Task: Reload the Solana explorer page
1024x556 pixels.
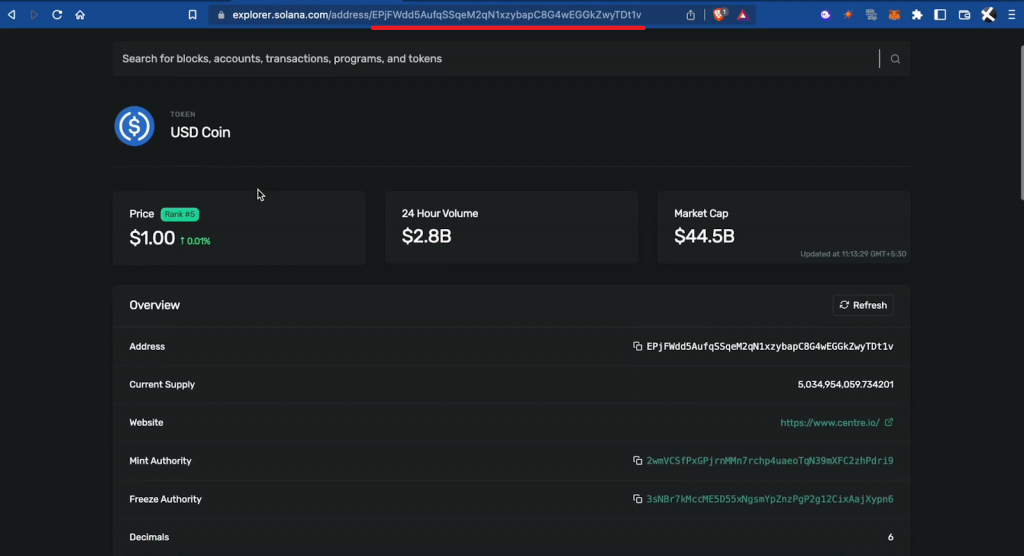Action: click(x=57, y=14)
